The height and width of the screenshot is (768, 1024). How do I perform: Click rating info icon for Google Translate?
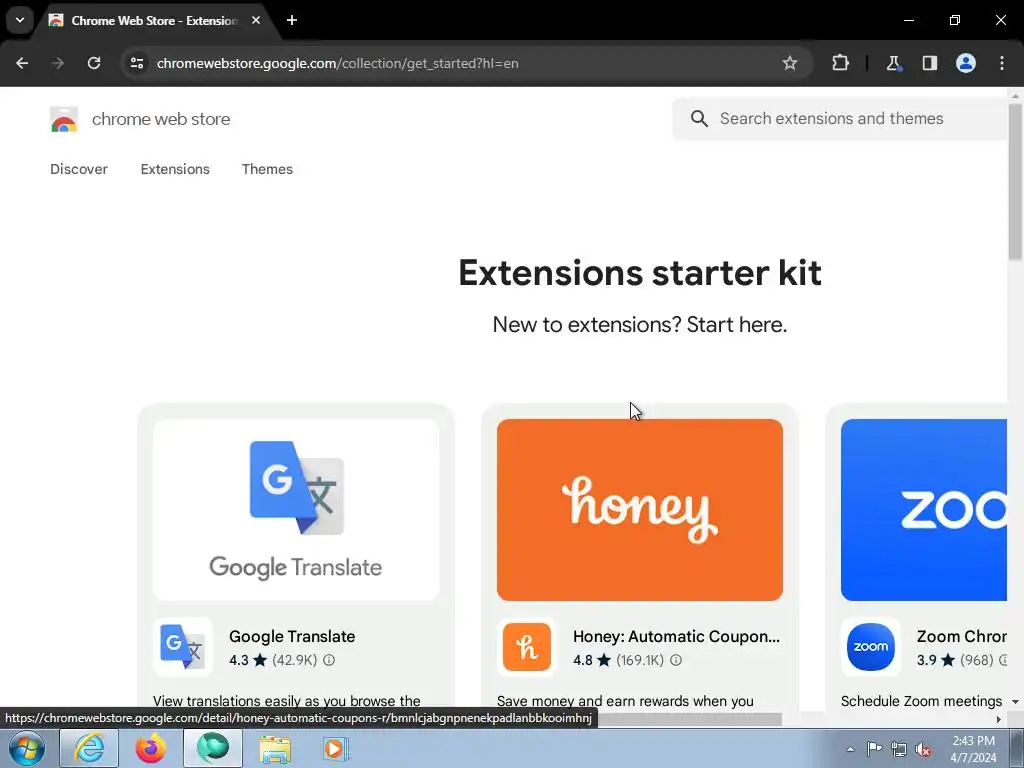click(329, 660)
